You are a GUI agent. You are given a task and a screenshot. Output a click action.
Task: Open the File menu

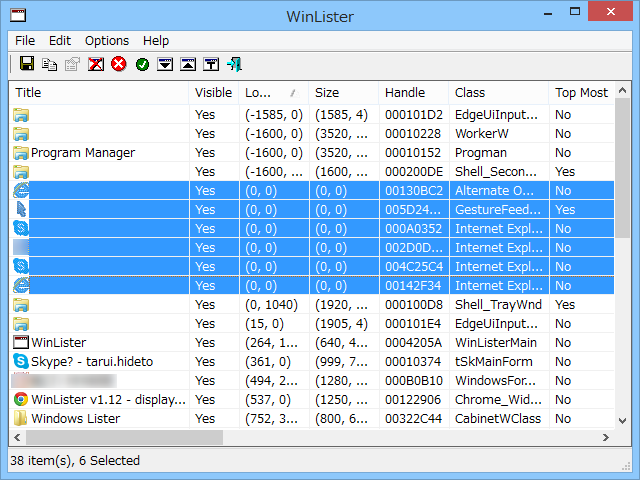(x=25, y=41)
